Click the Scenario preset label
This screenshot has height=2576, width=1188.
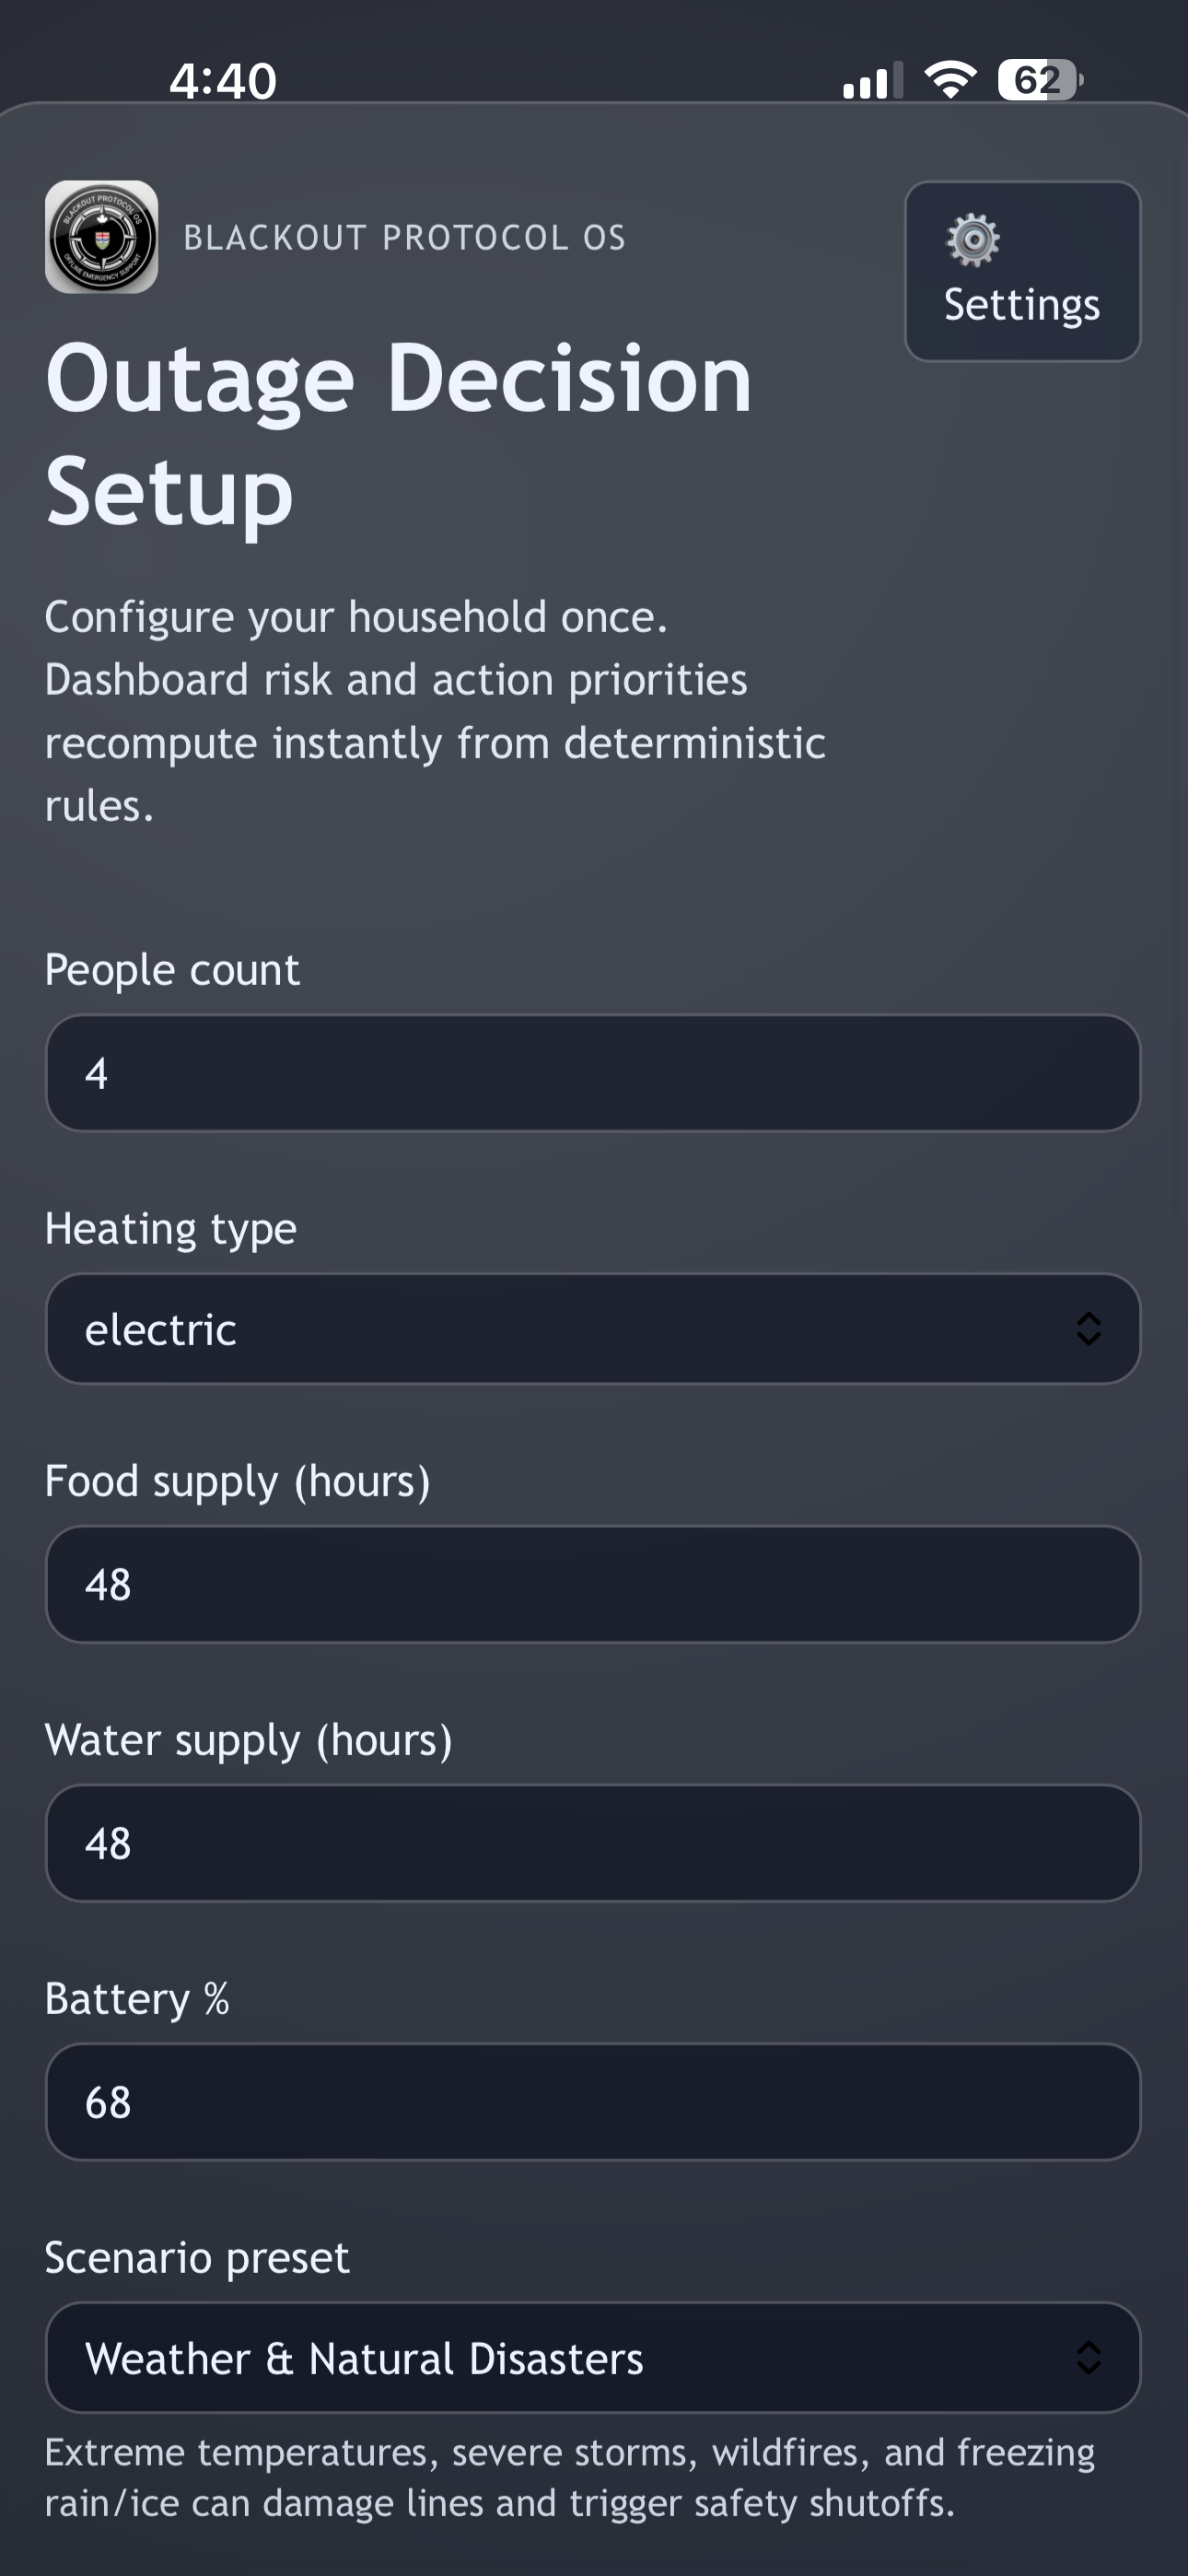[x=197, y=2257]
